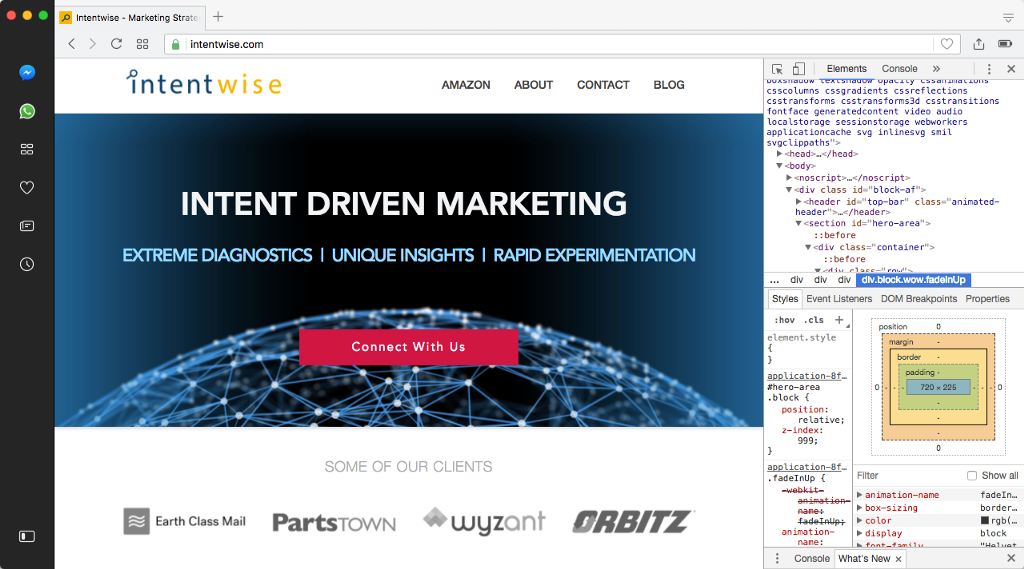
Task: Close the DevTools panel
Action: [1011, 69]
